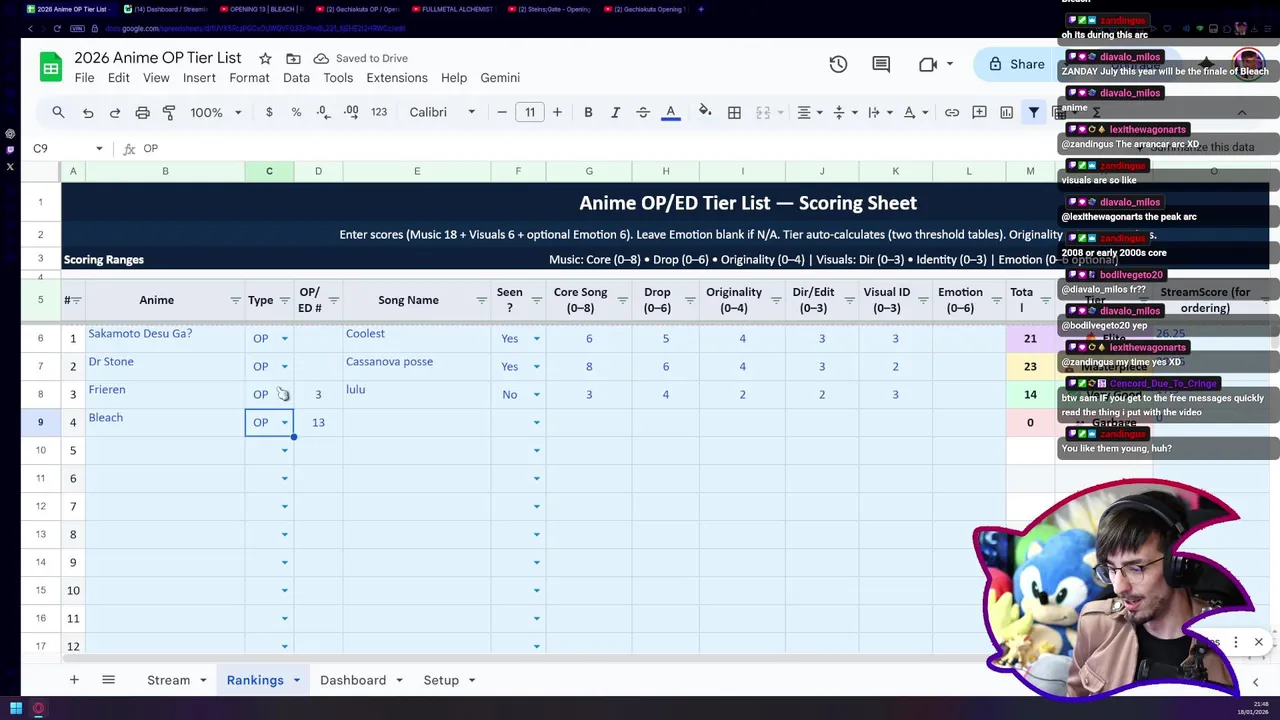The height and width of the screenshot is (720, 1280).
Task: Click the undo arrow
Action: pyautogui.click(x=88, y=112)
